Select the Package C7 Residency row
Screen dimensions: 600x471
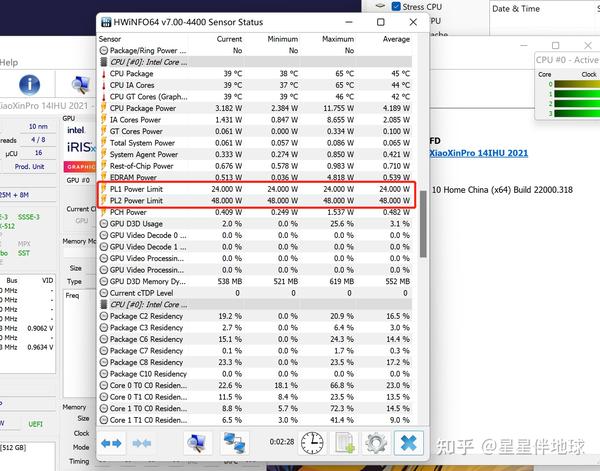(x=255, y=351)
